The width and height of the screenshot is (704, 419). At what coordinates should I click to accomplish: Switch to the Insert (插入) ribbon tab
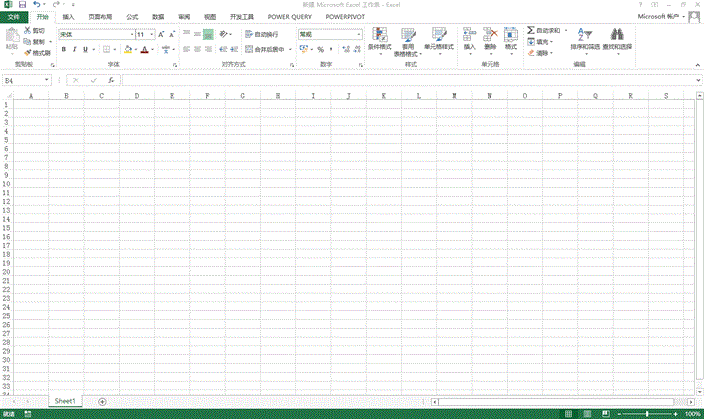point(68,17)
